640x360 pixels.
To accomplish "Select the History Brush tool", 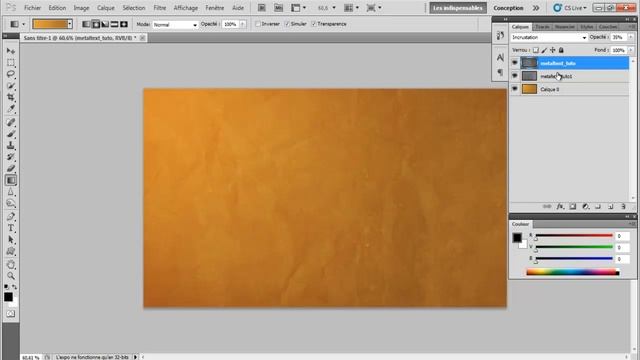I will [x=11, y=157].
